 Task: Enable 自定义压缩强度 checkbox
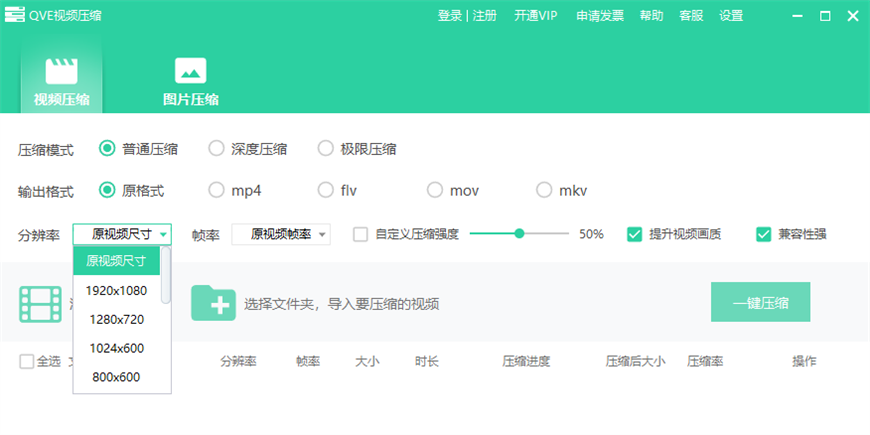click(x=361, y=235)
